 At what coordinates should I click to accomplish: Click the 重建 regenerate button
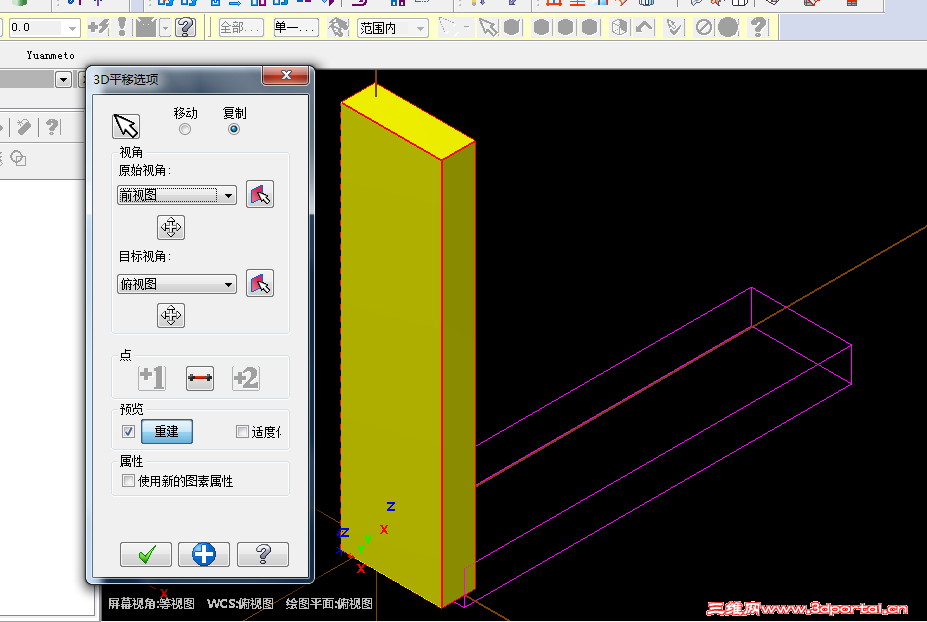coord(166,431)
